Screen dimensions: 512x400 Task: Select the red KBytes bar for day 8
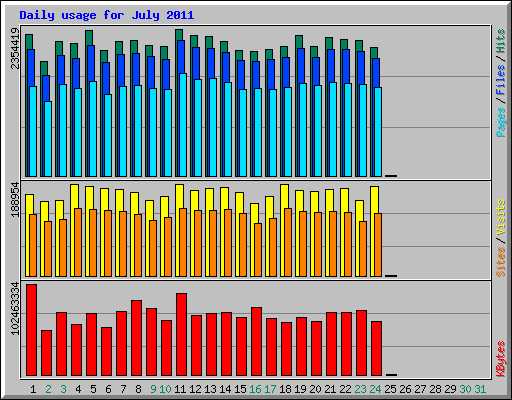tap(137, 338)
